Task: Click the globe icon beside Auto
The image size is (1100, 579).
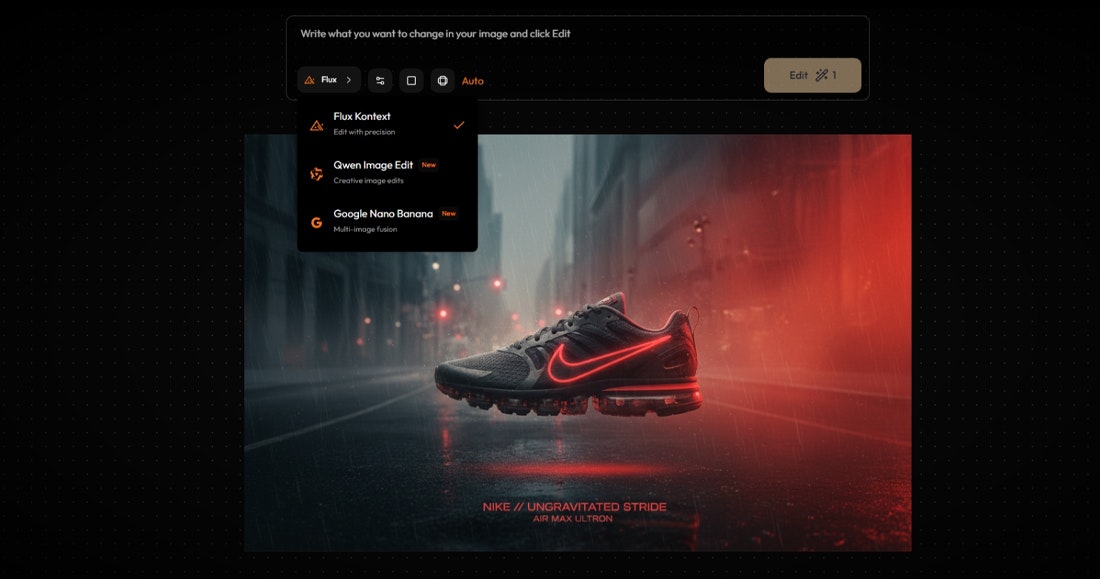Action: (443, 81)
